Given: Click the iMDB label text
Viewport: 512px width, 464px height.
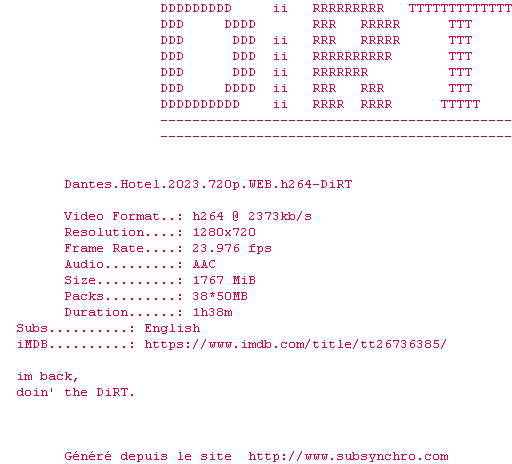Looking at the screenshot, I should 32,344.
